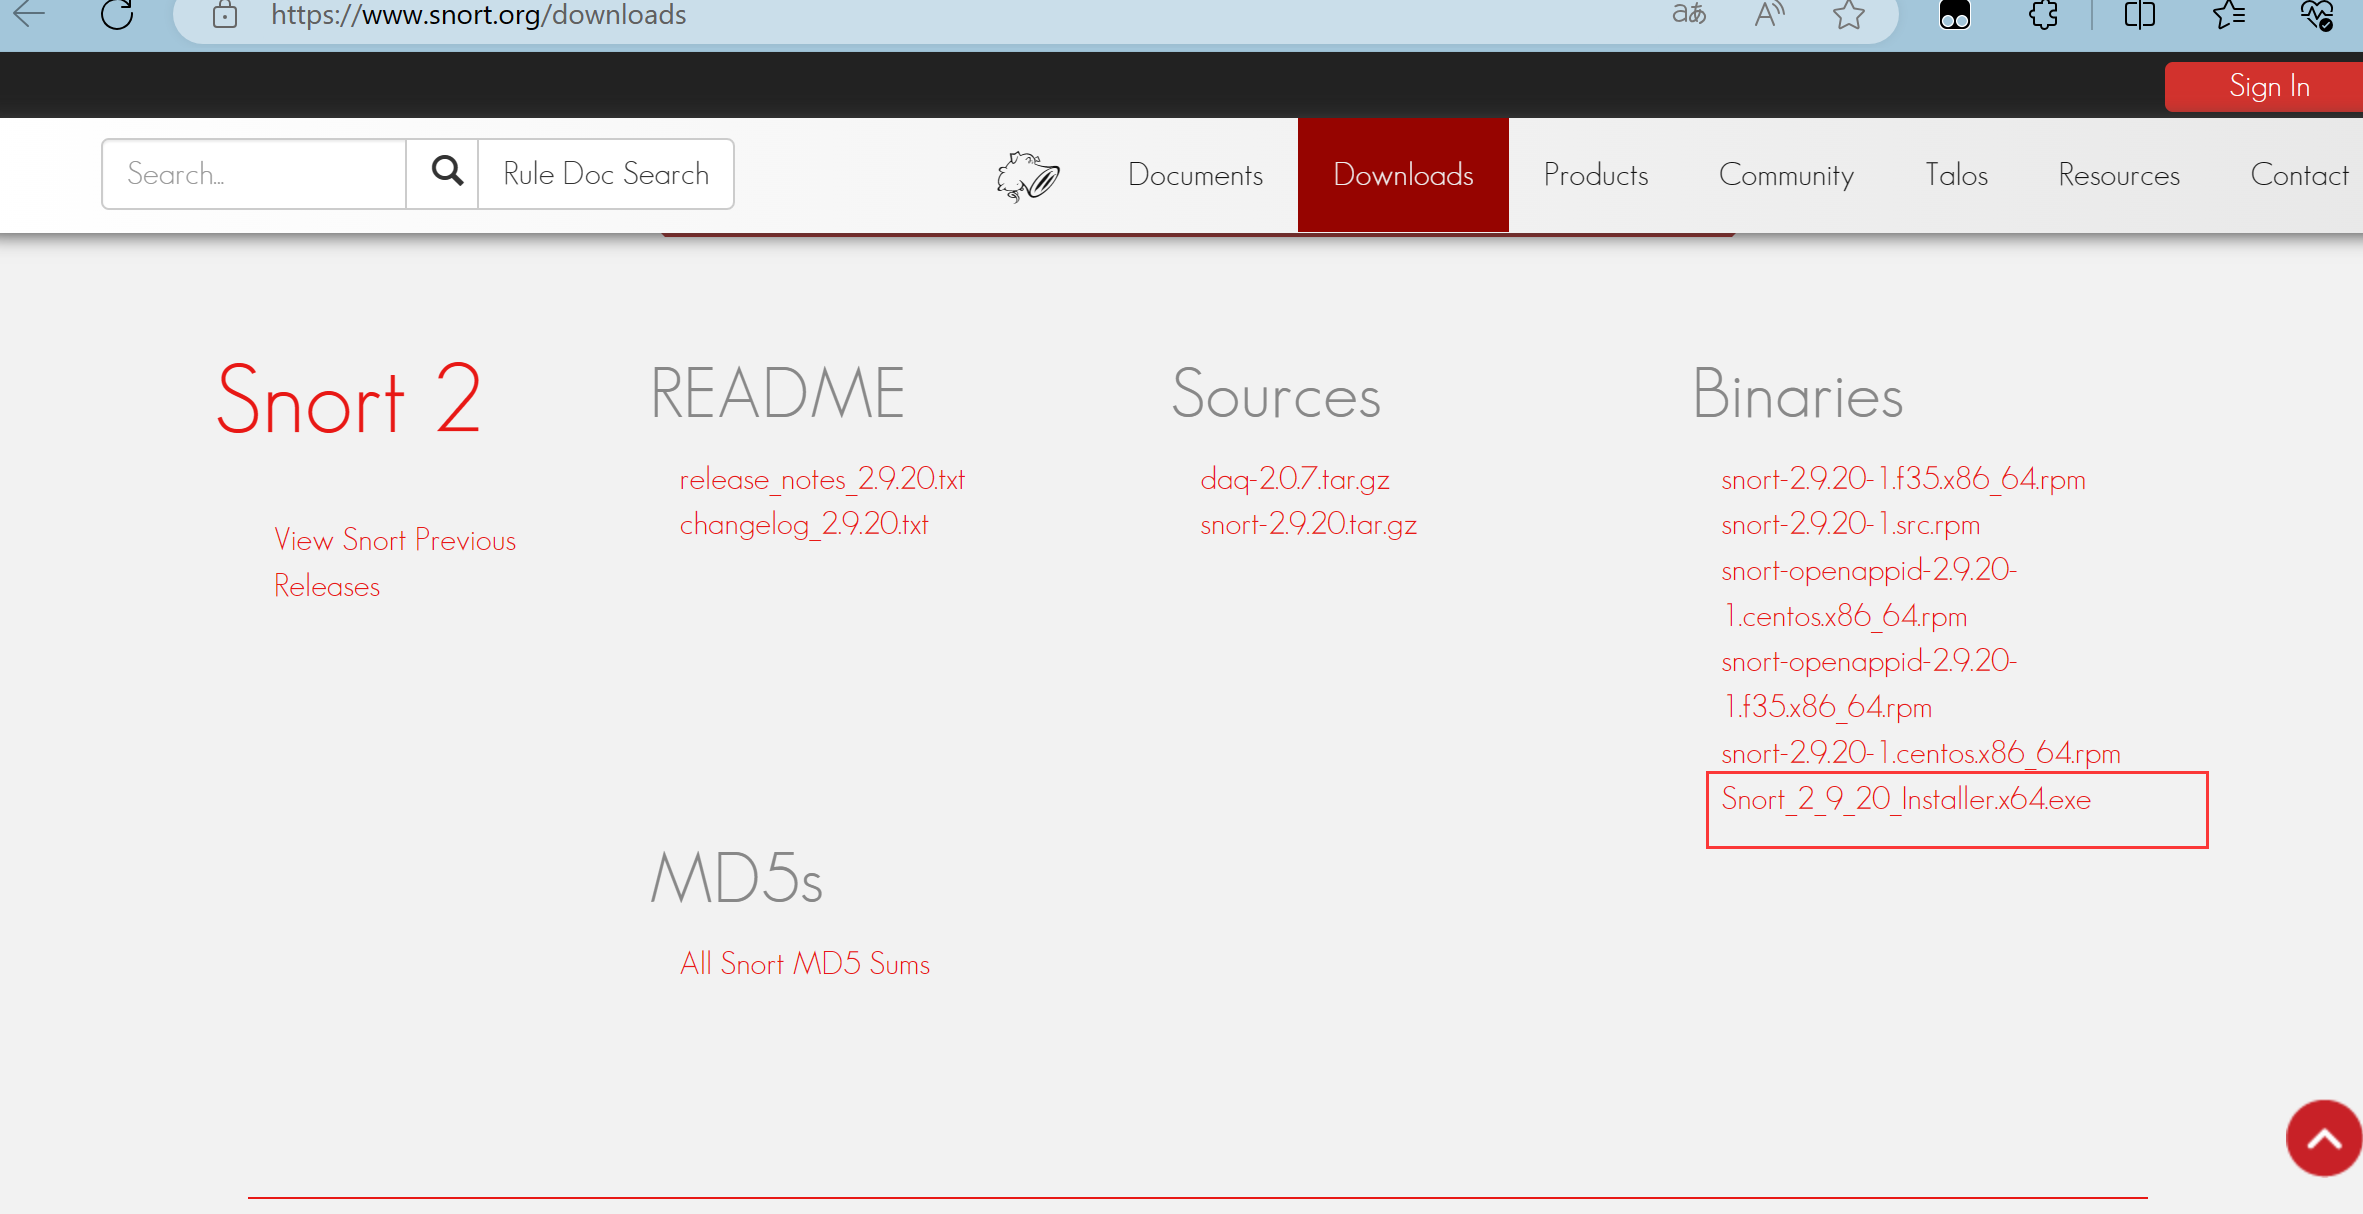Viewport: 2363px width, 1214px height.
Task: Reload the page with refresh icon
Action: [x=117, y=13]
